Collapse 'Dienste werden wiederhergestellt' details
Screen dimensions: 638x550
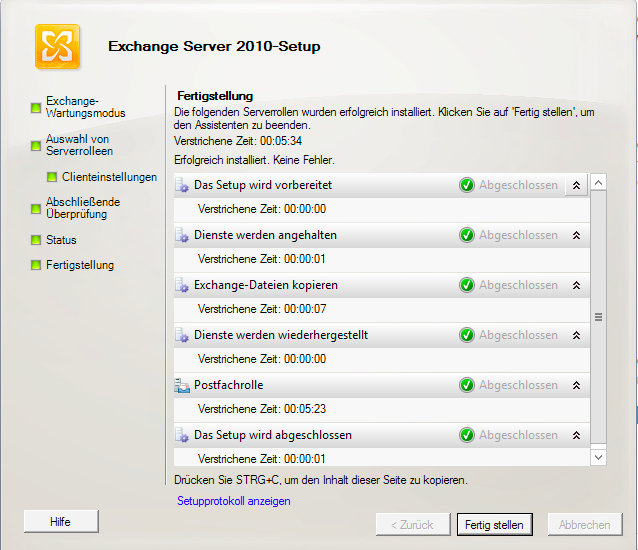pyautogui.click(x=577, y=336)
